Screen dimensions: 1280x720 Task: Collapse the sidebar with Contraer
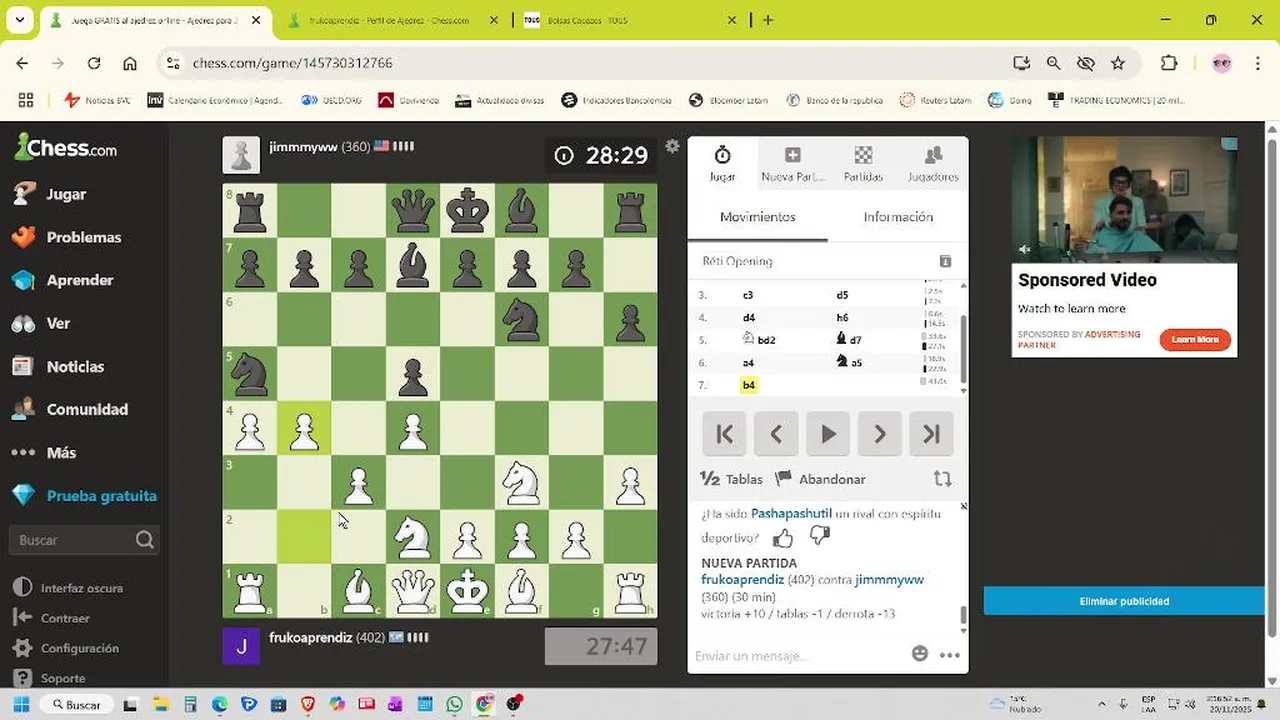pyautogui.click(x=52, y=618)
